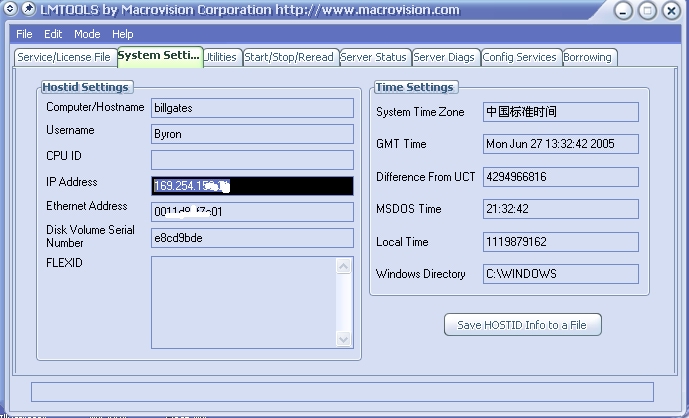Click the System Time Zone field
The width and height of the screenshot is (689, 418).
561,112
